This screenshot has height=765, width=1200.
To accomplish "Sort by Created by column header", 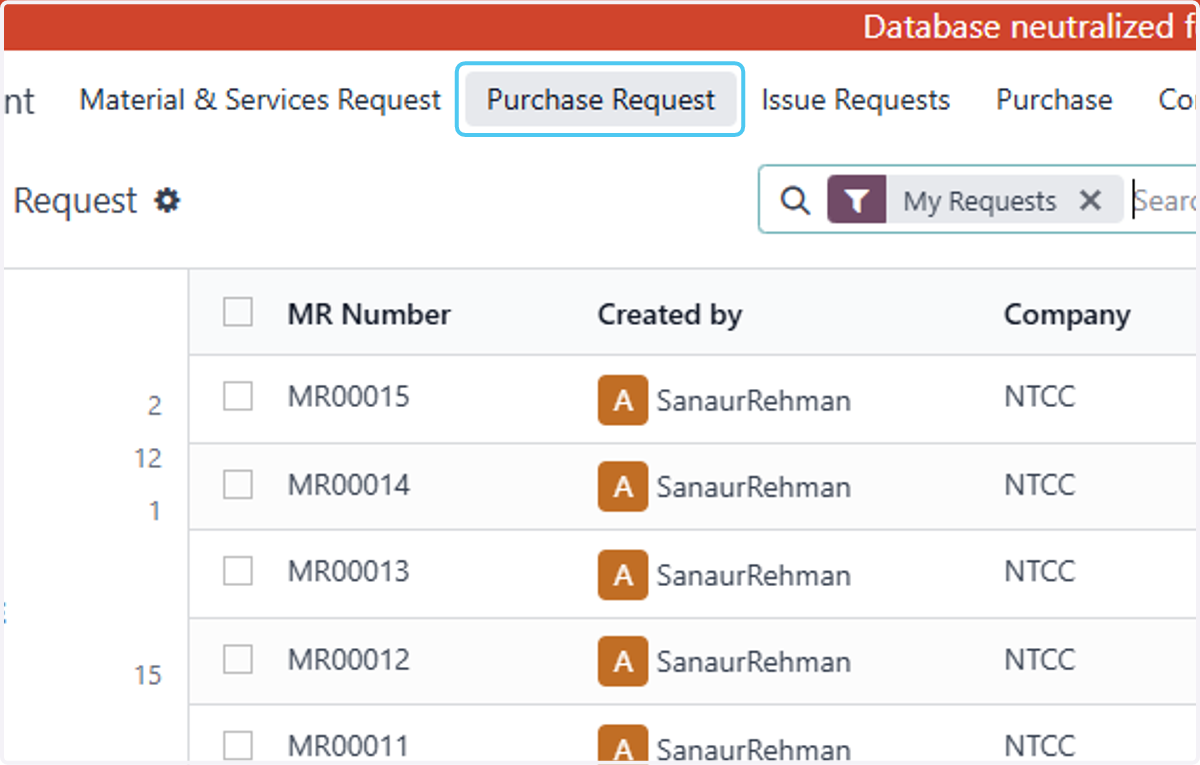I will point(670,314).
